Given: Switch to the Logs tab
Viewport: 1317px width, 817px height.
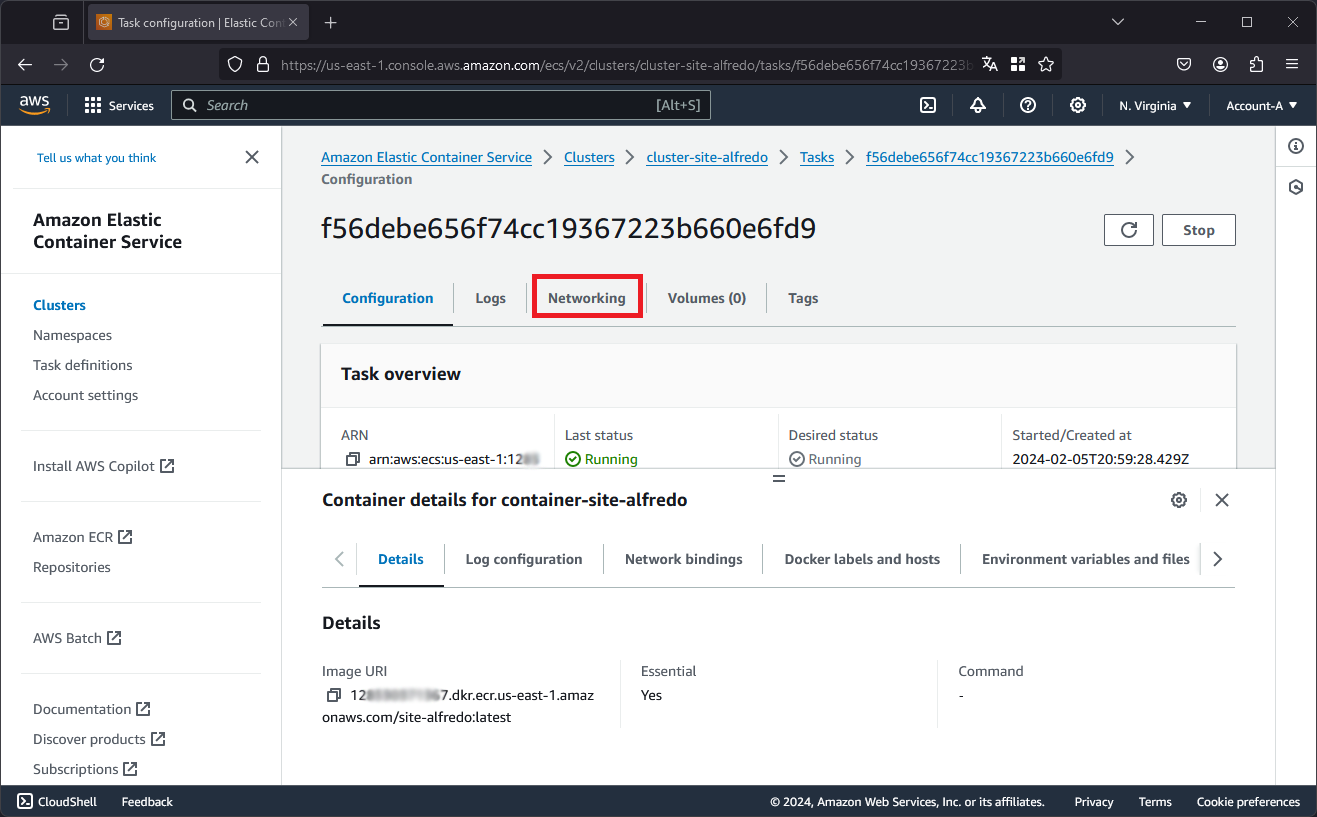Looking at the screenshot, I should pyautogui.click(x=490, y=298).
